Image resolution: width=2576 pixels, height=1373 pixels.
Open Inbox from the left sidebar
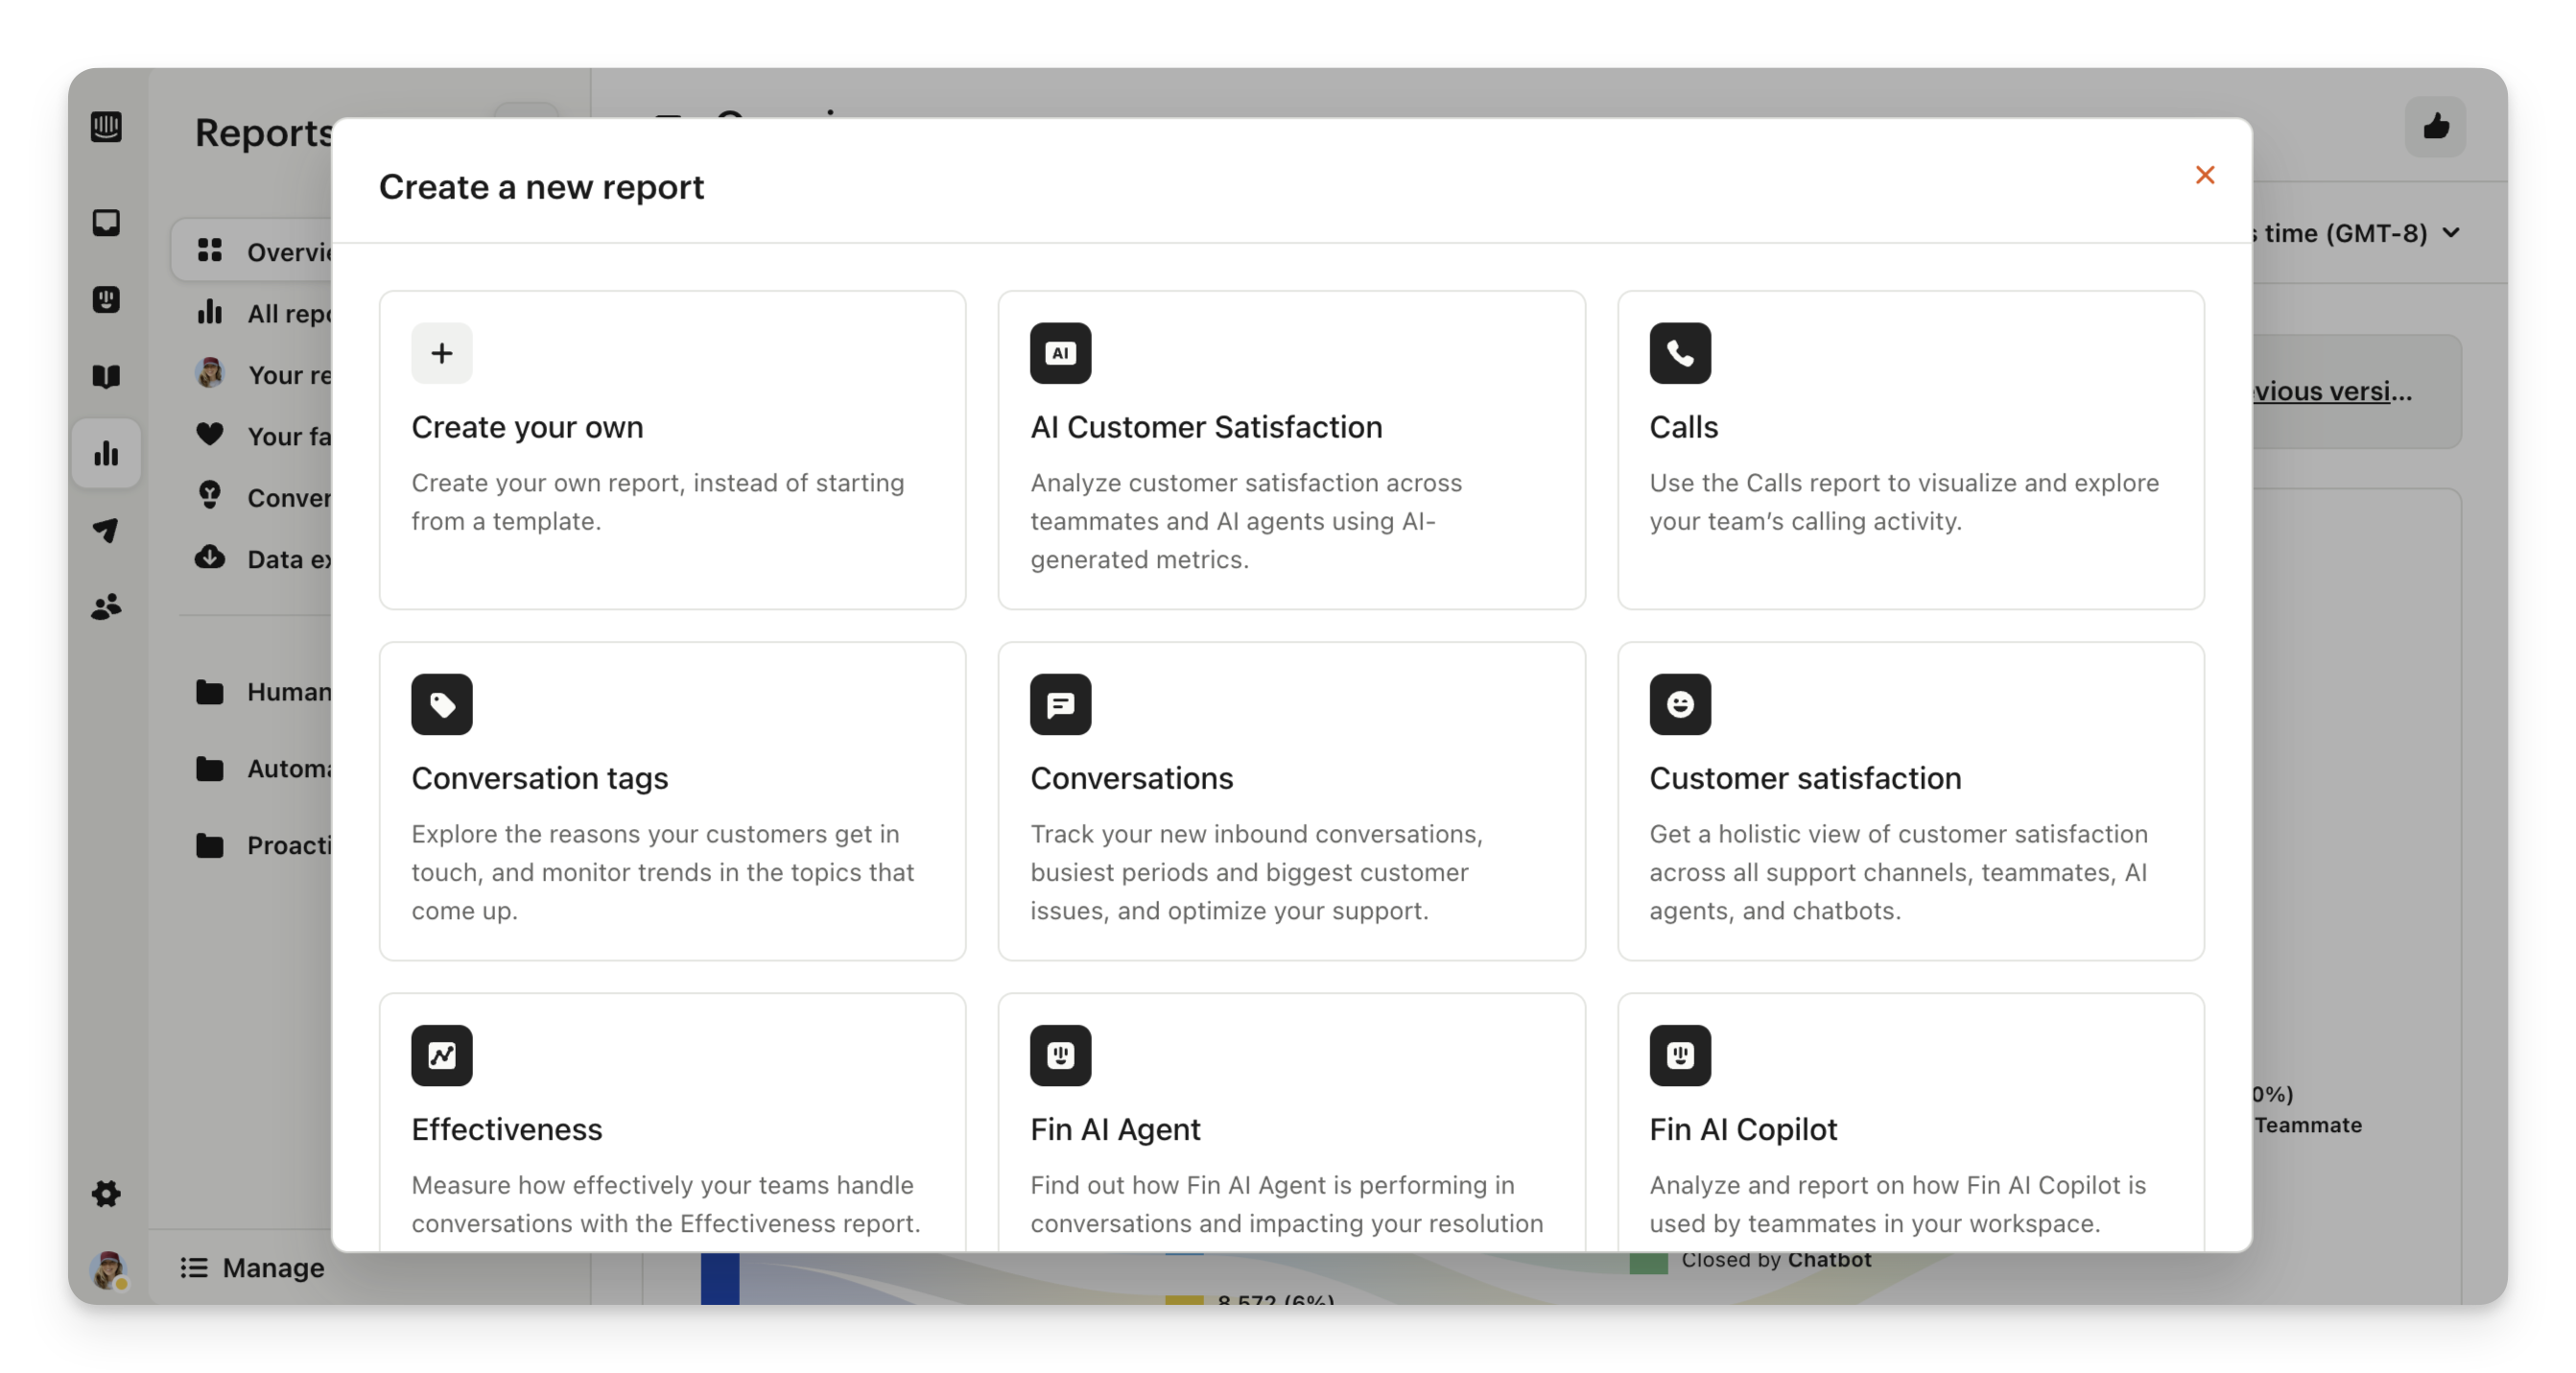click(x=106, y=222)
